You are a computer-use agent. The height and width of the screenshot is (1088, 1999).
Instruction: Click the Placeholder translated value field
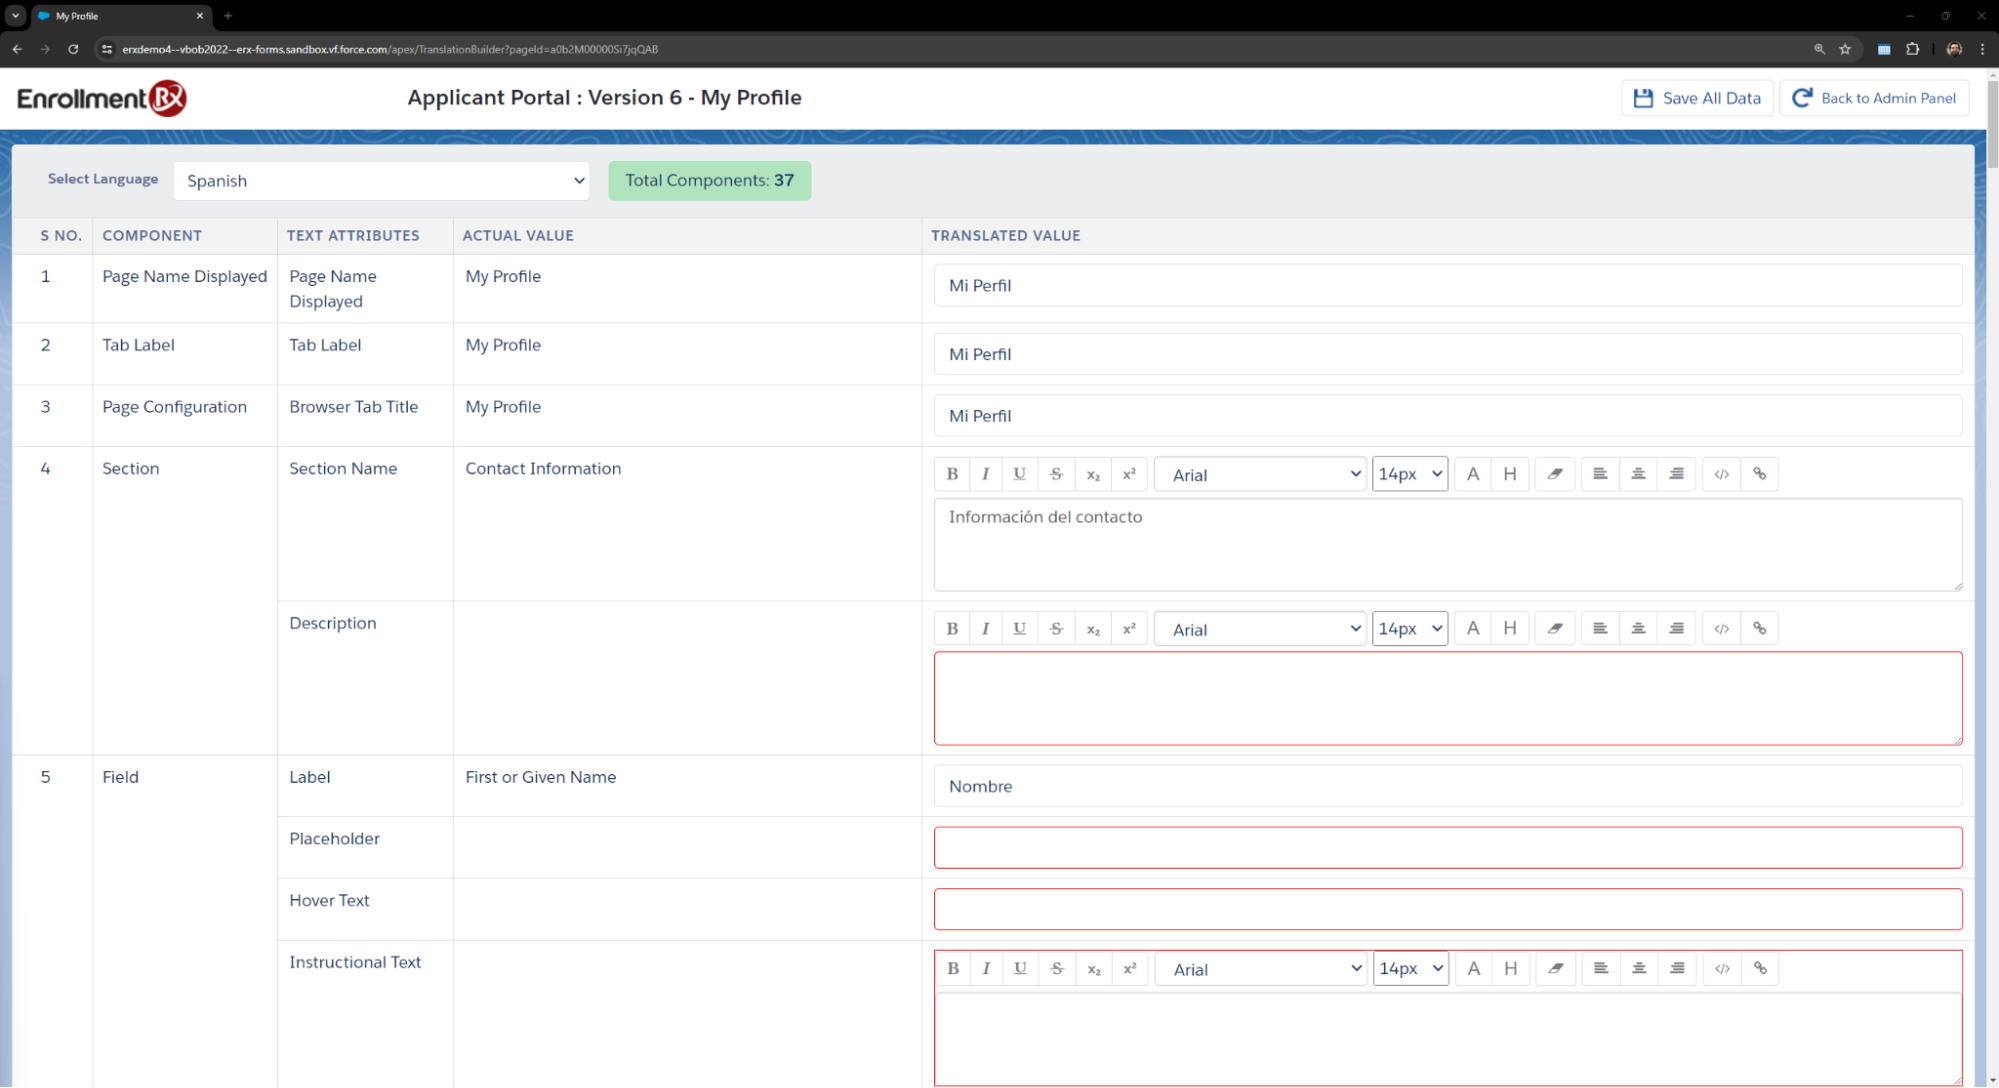[x=1447, y=848]
